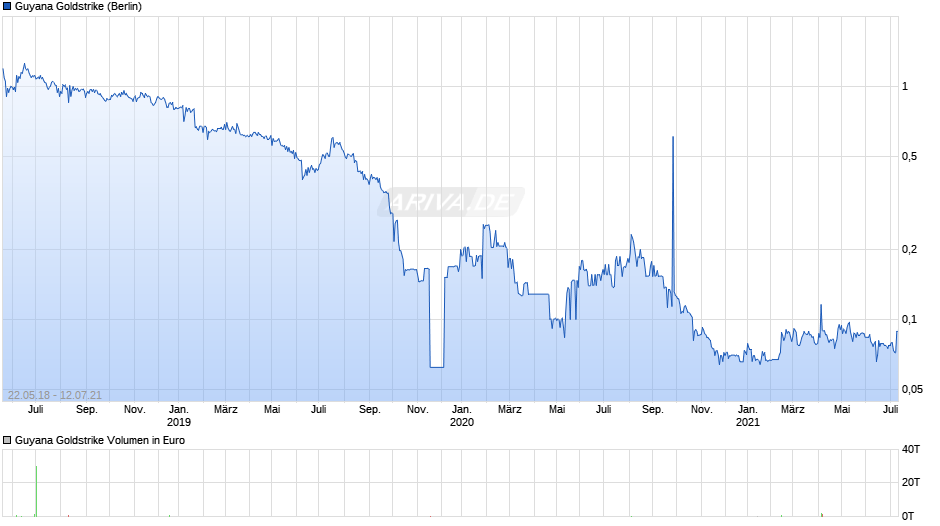Click the price axis label '0,1'
Viewport: 940px width, 526px height.
click(x=909, y=320)
